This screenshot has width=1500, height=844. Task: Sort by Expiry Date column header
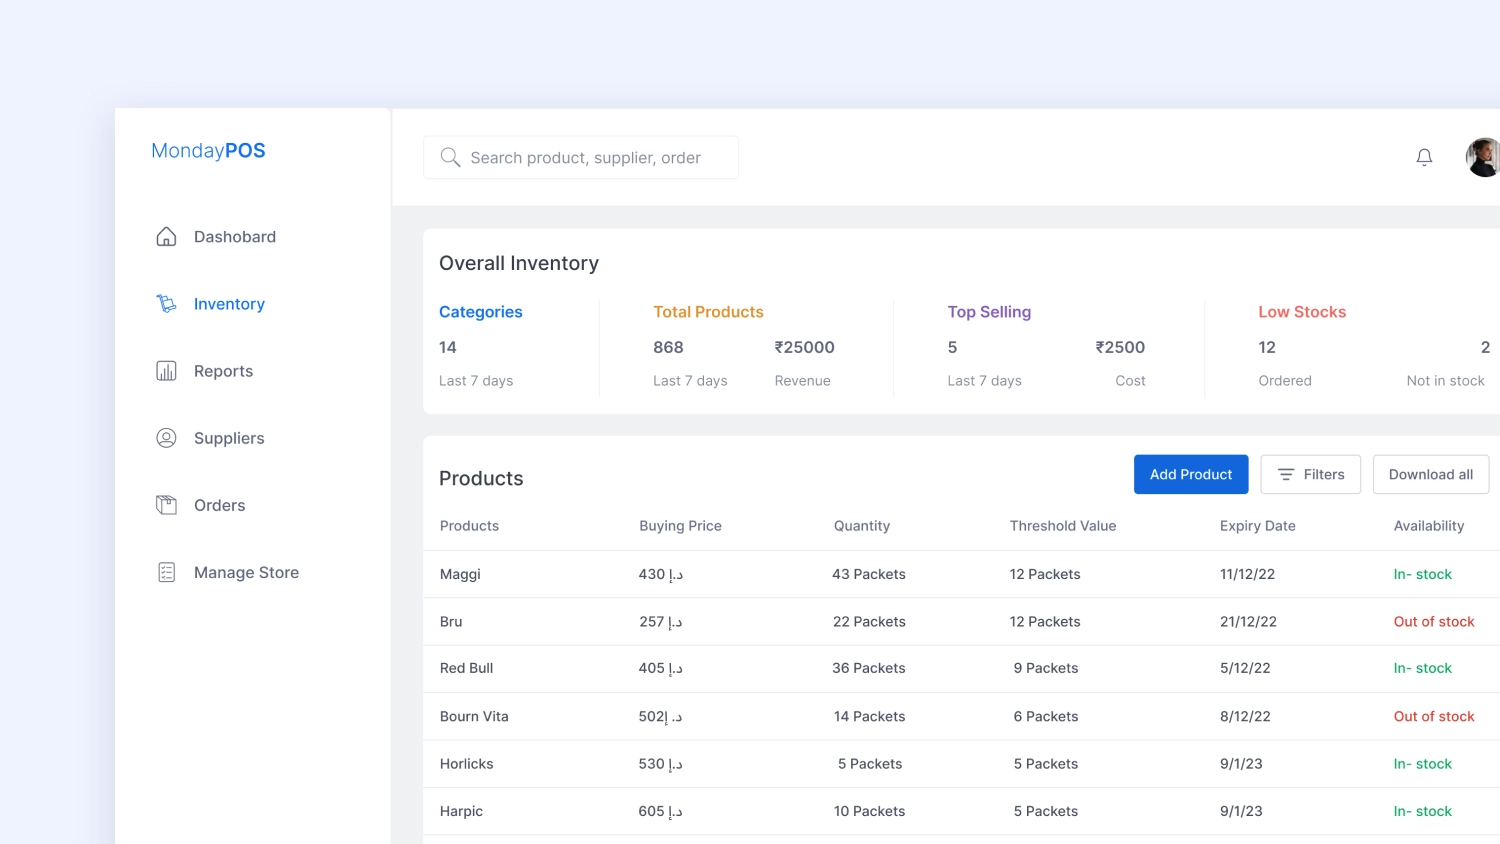coord(1257,526)
